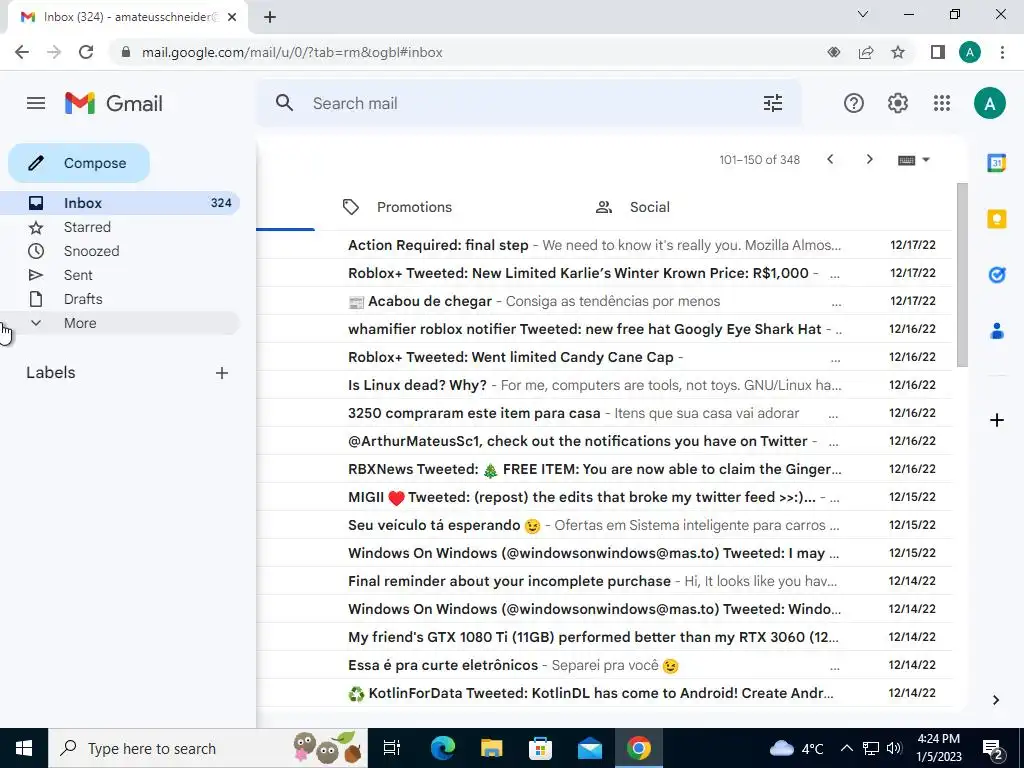Open email 'Seu veiculo tá esperando'
Viewport: 1024px width, 768px height.
pos(604,525)
